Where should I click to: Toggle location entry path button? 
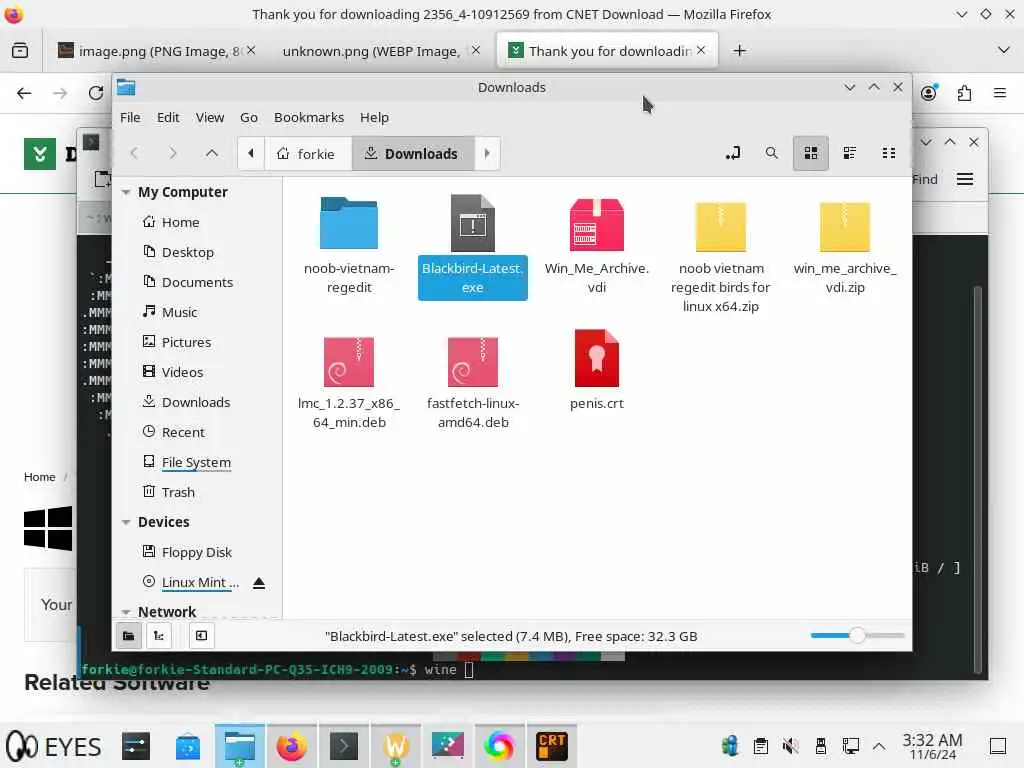coord(733,153)
